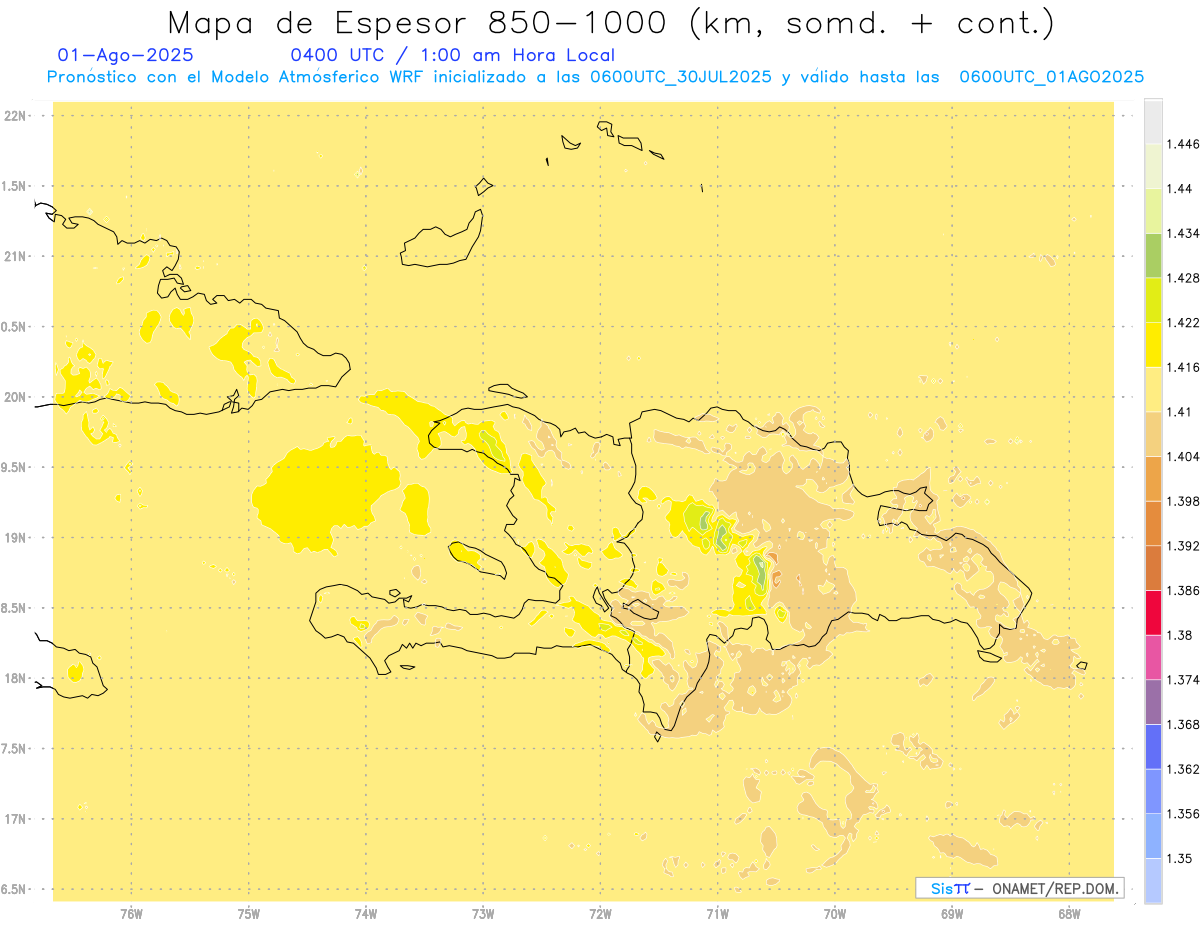Select the purple swatch between 1.368 and 1.374
The width and height of the screenshot is (1200, 927).
(1153, 702)
